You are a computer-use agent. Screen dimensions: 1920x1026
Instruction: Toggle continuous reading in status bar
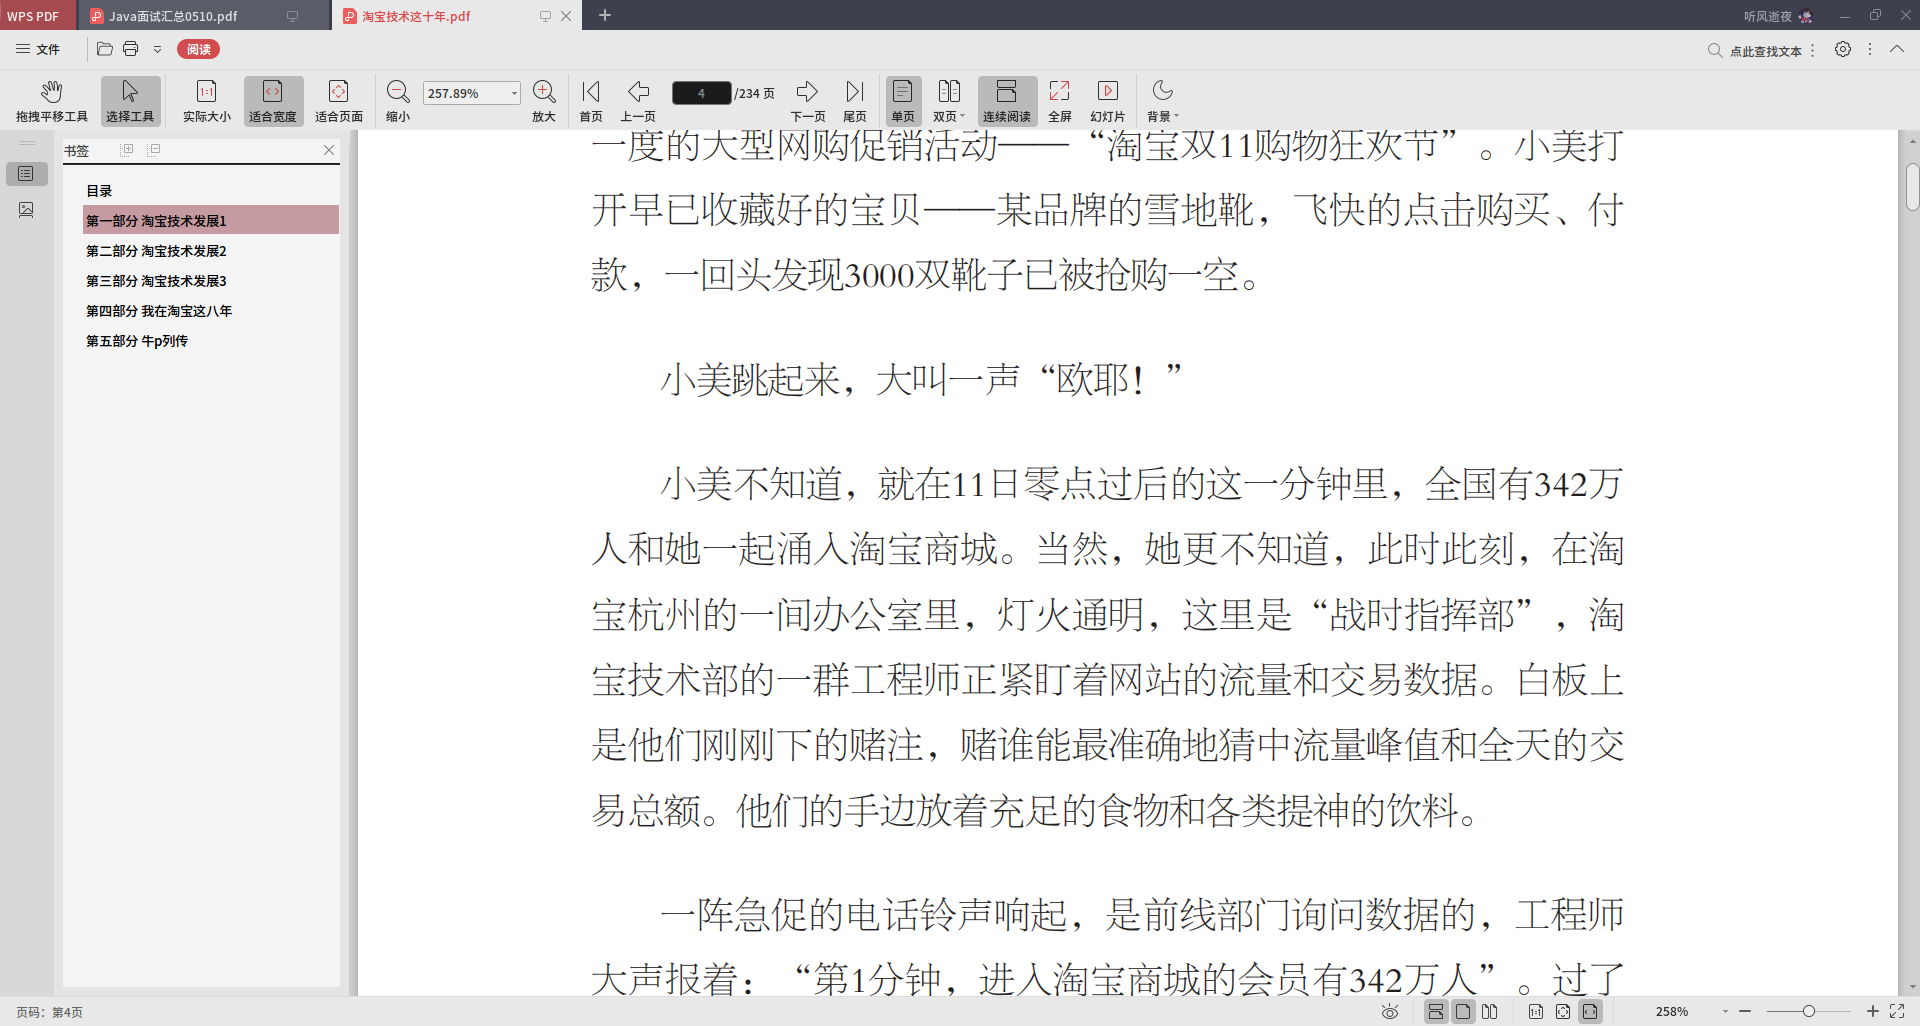[x=1436, y=1012]
